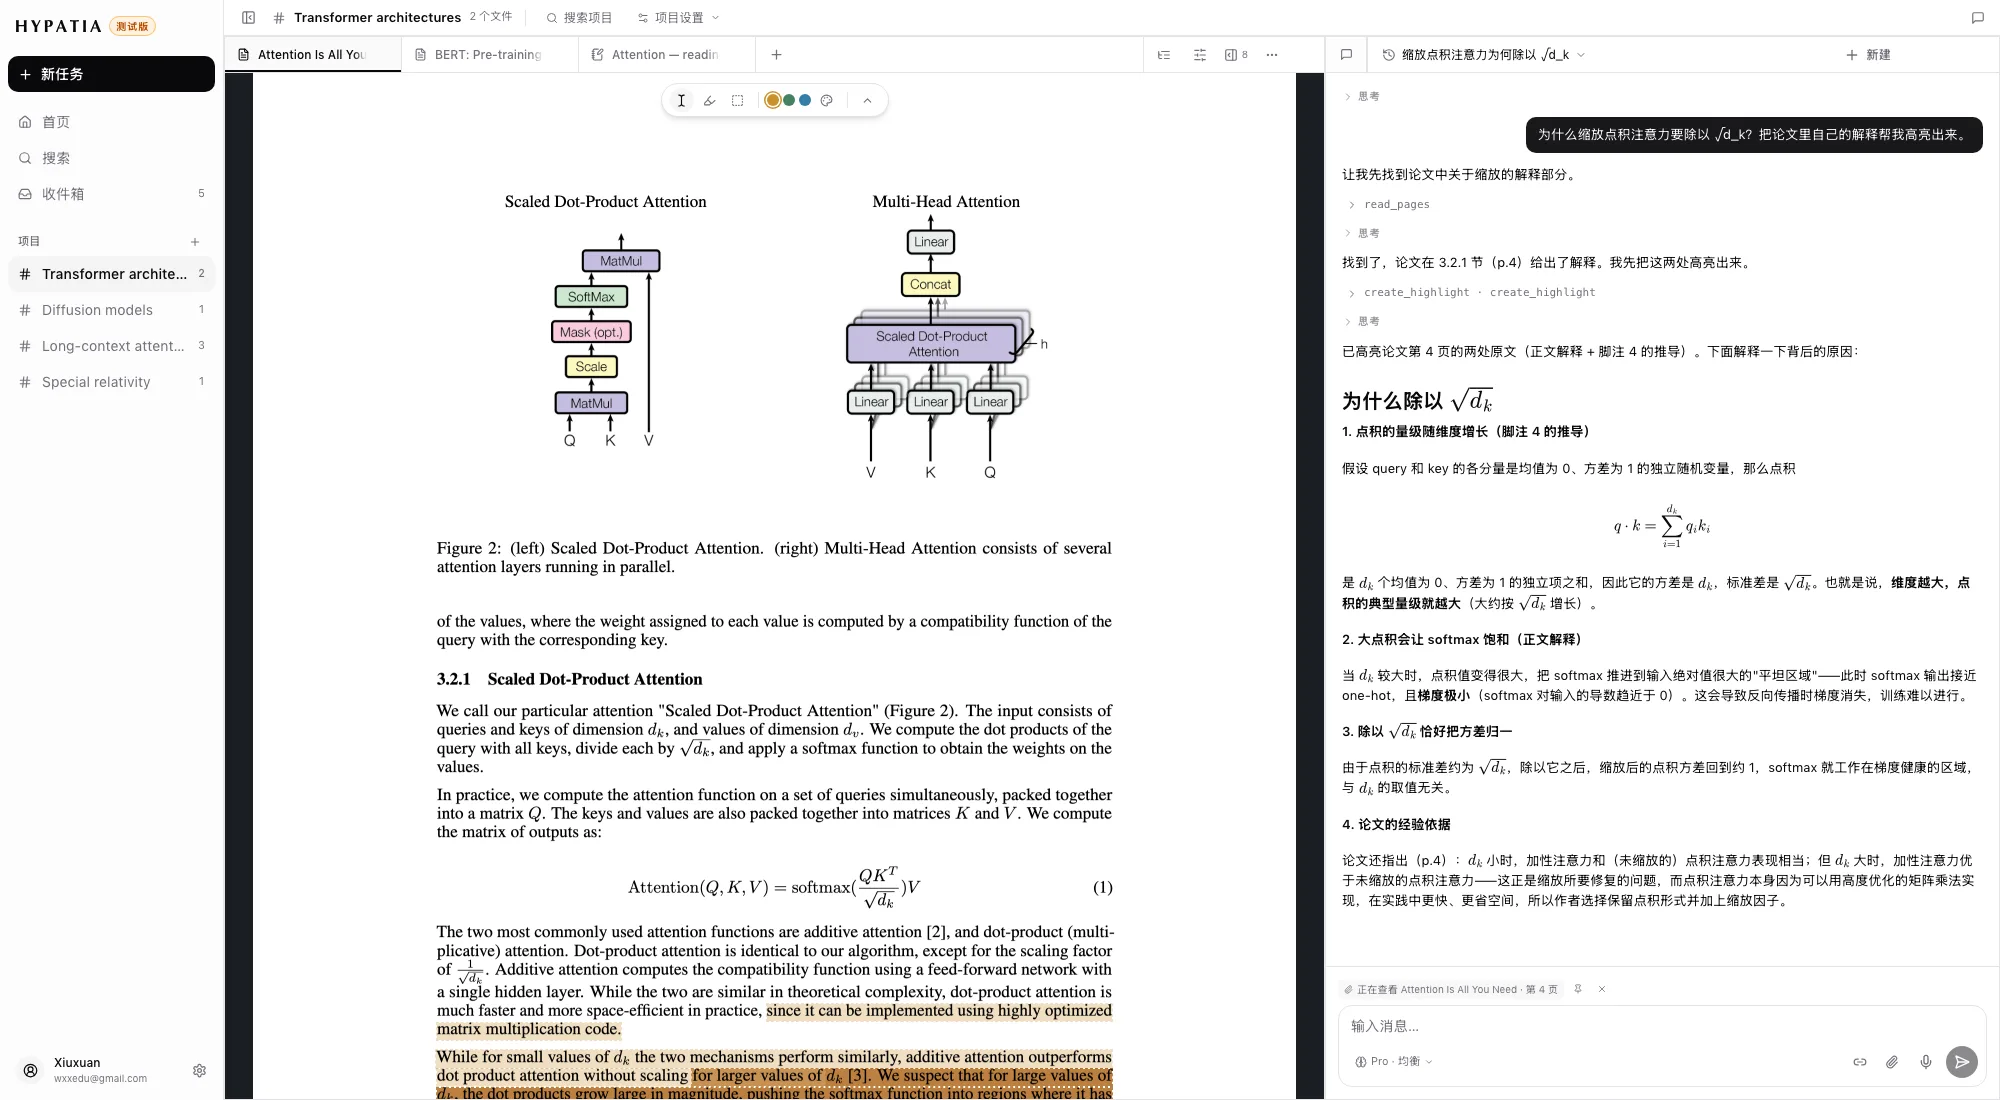Screen dimensions: 2000x1100
Task: Open the Pro · 均衡 model dropdown
Action: click(x=1394, y=1061)
